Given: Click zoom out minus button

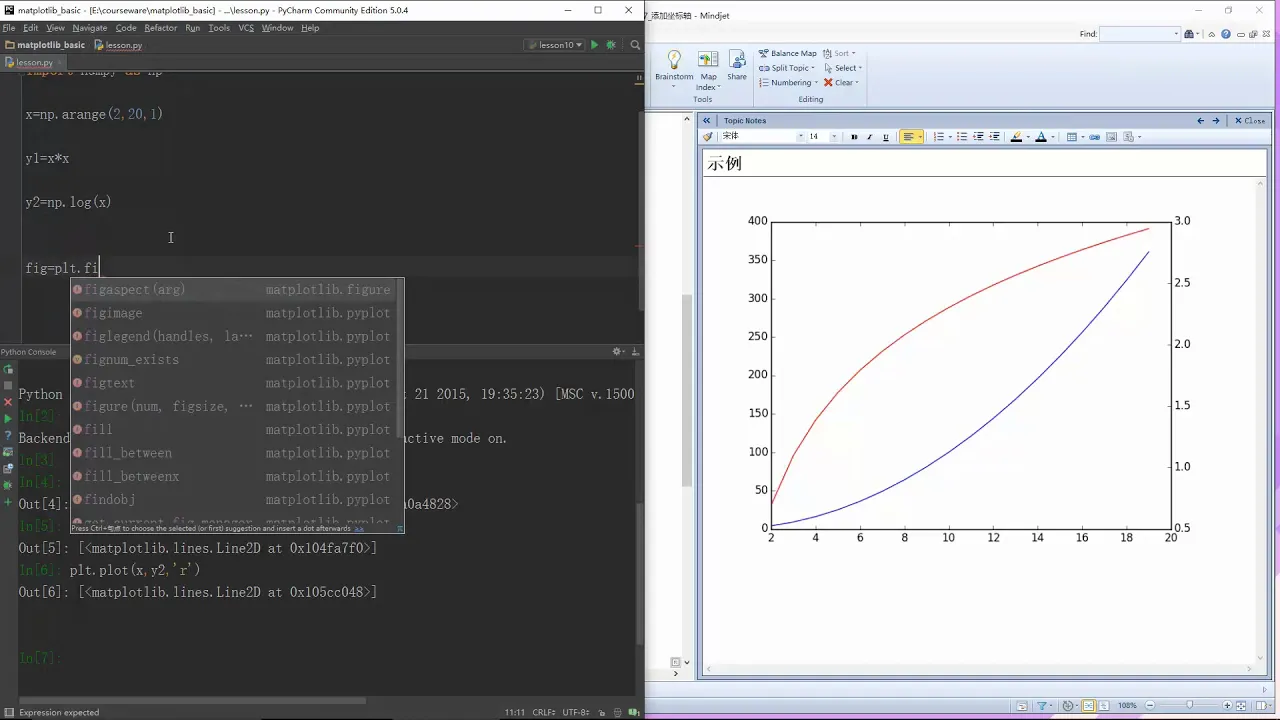Looking at the screenshot, I should coord(1152,706).
